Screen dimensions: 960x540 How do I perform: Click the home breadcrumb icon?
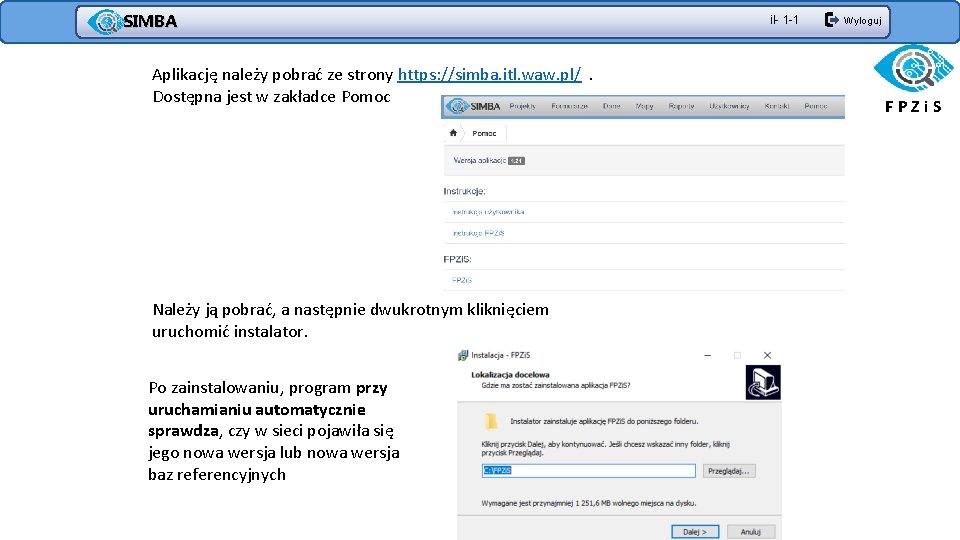[453, 133]
